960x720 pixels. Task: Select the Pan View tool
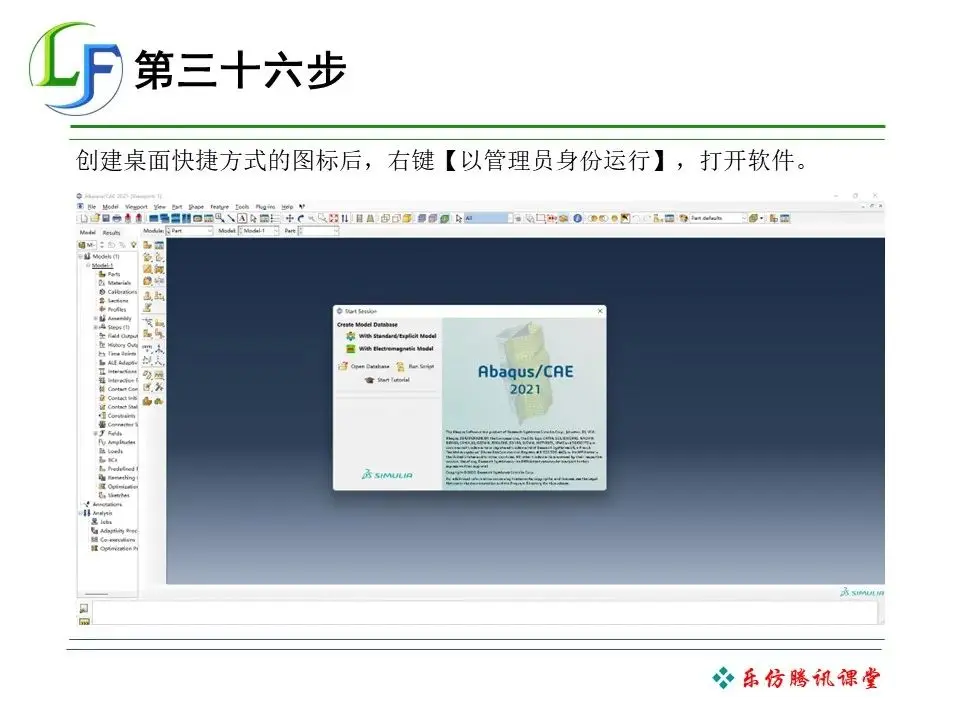point(290,218)
